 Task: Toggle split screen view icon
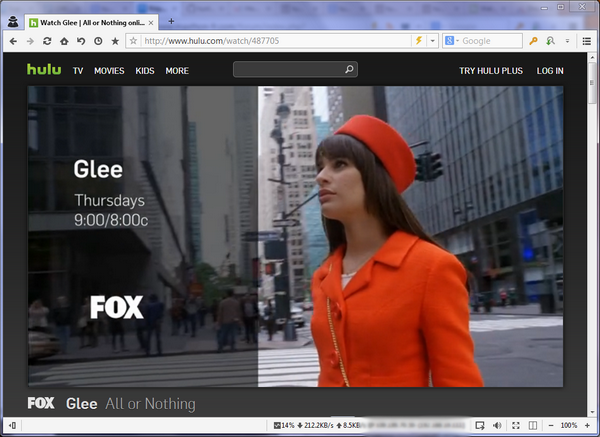click(x=533, y=425)
